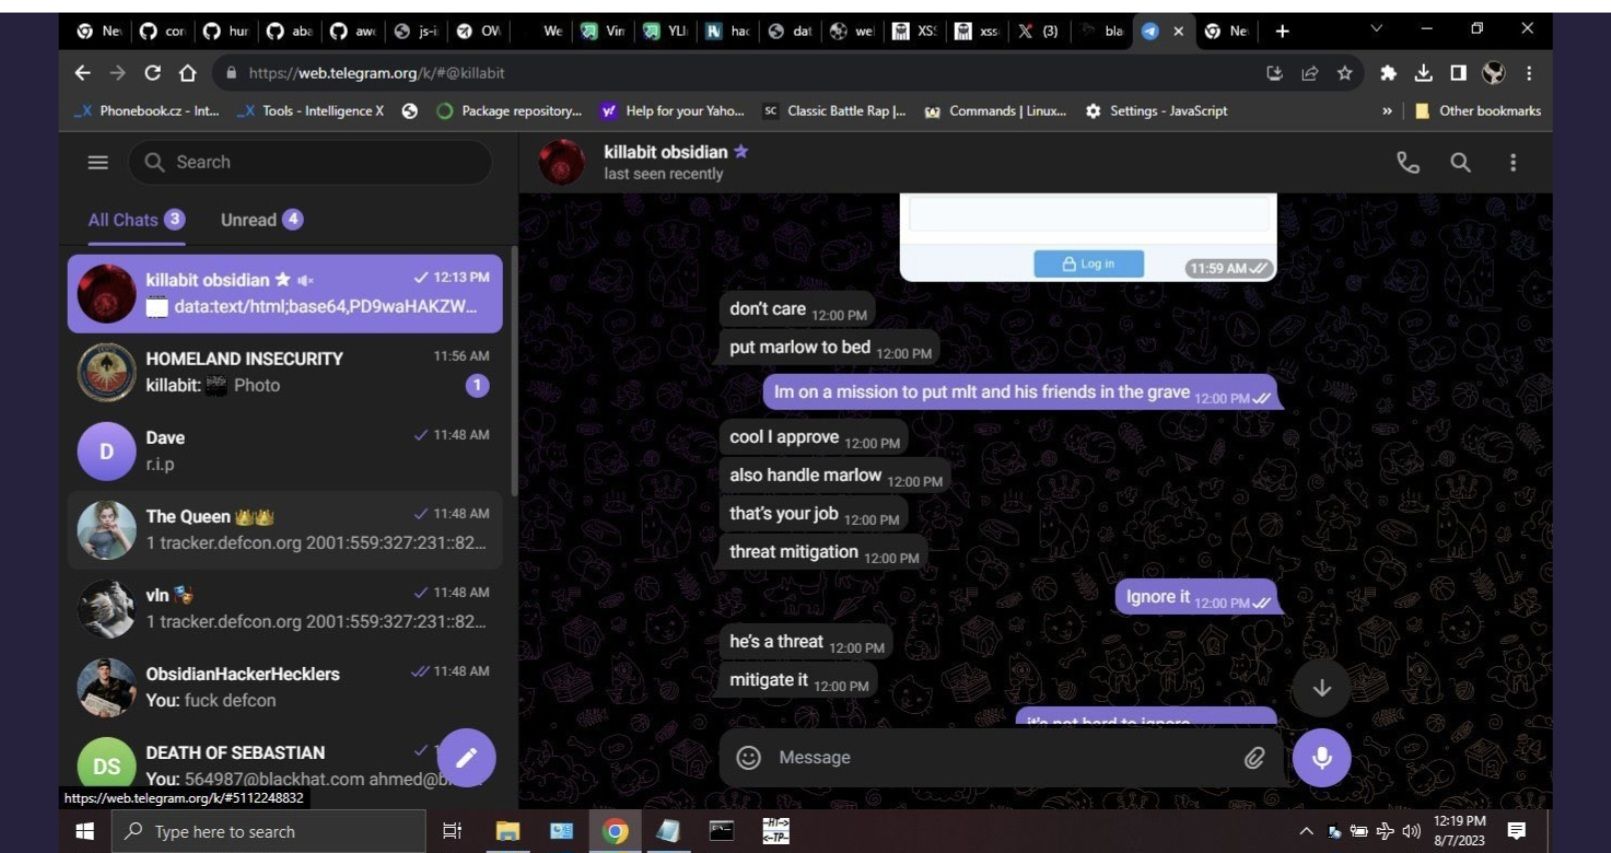Click the attach file paperclip icon
Screen dimensions: 1611x853
(x=1254, y=758)
